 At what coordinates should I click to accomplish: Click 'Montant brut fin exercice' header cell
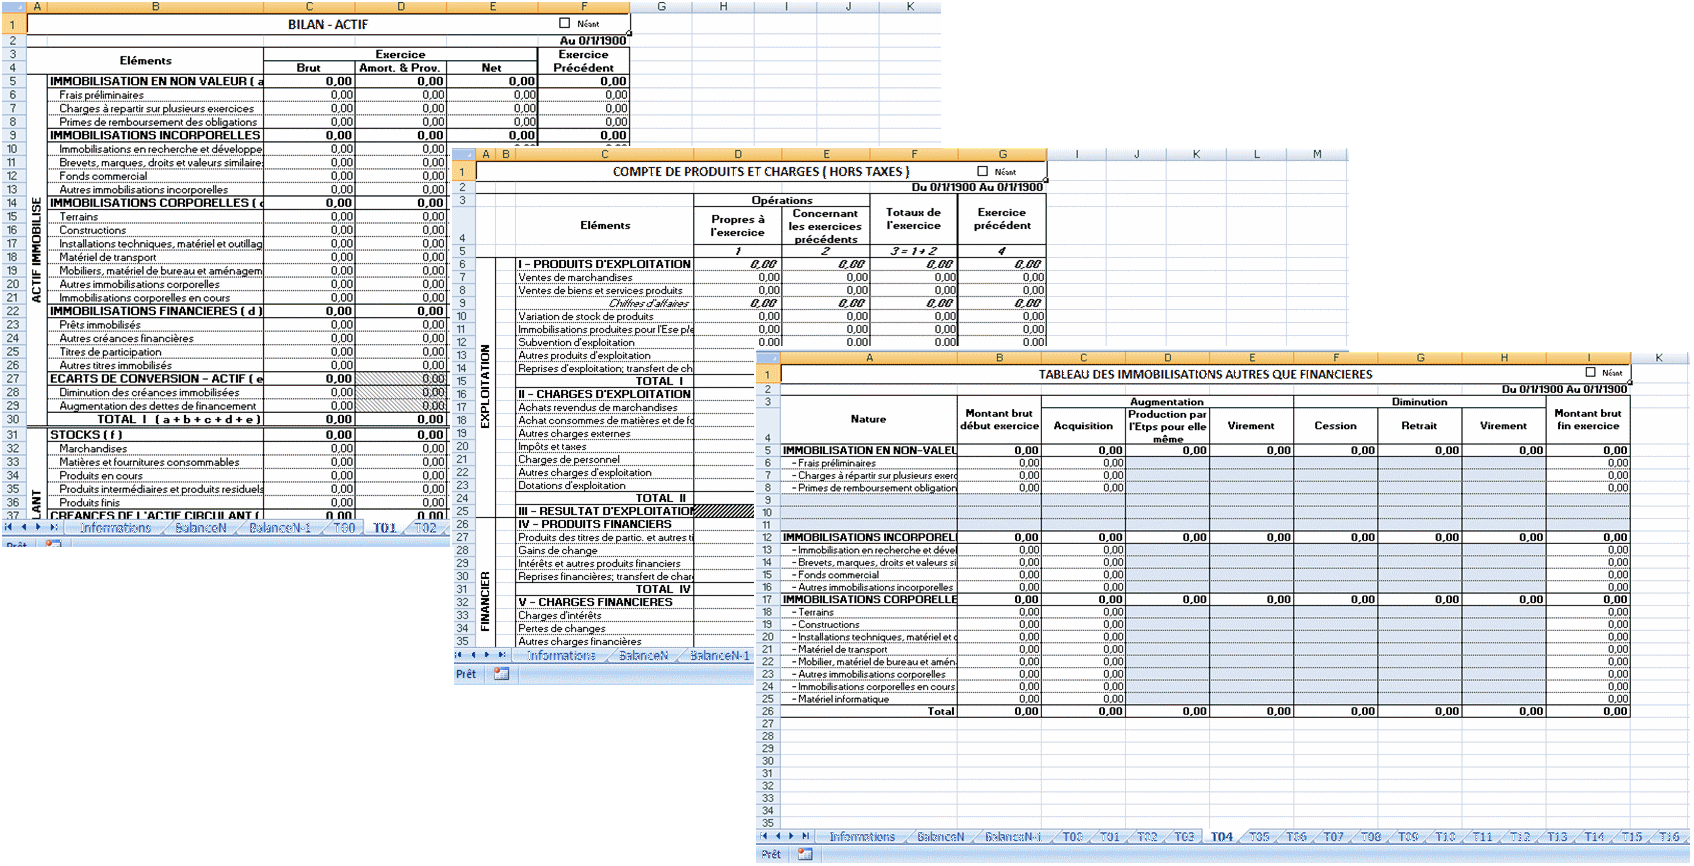[1588, 420]
